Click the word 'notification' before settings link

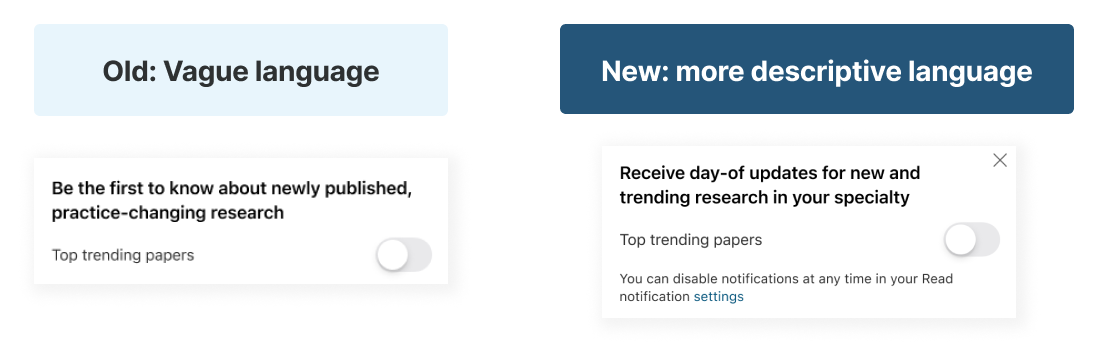click(x=655, y=296)
